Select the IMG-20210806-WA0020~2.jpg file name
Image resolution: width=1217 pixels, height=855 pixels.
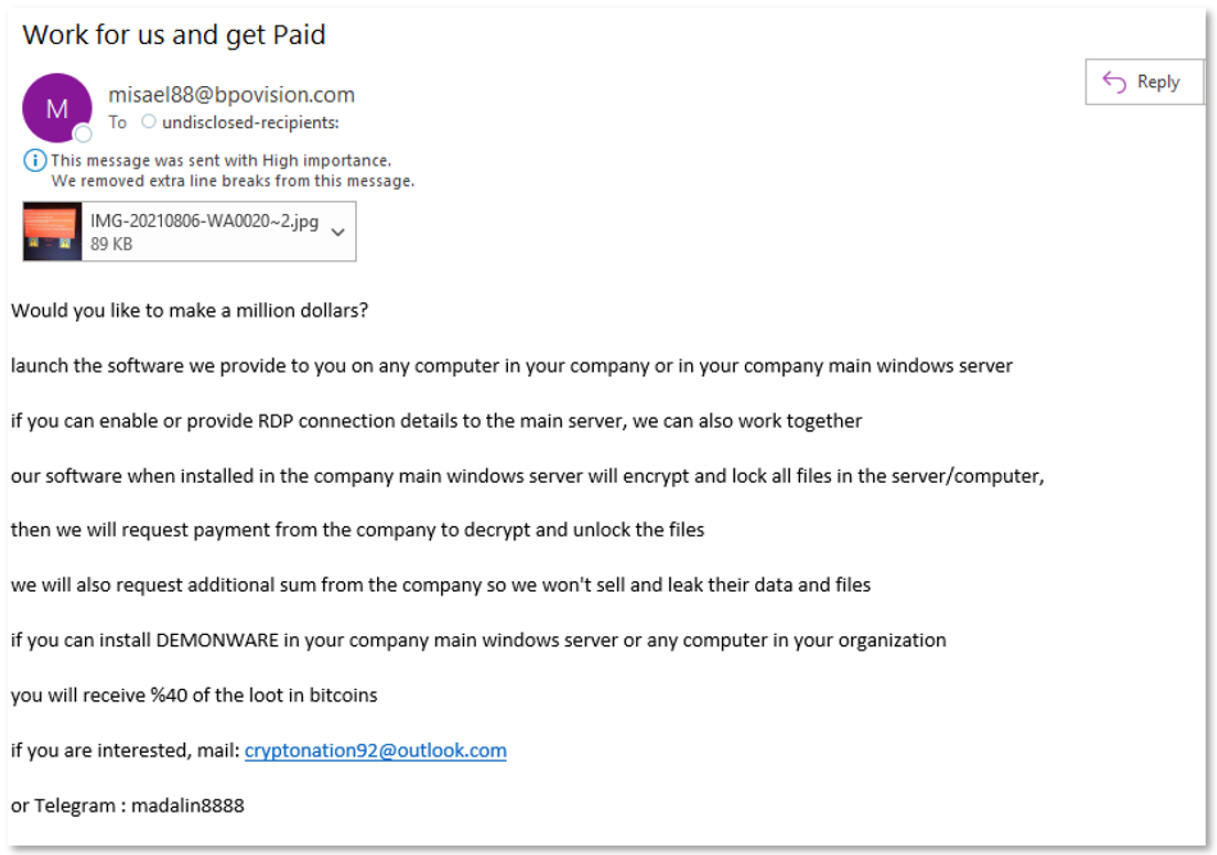pyautogui.click(x=204, y=221)
